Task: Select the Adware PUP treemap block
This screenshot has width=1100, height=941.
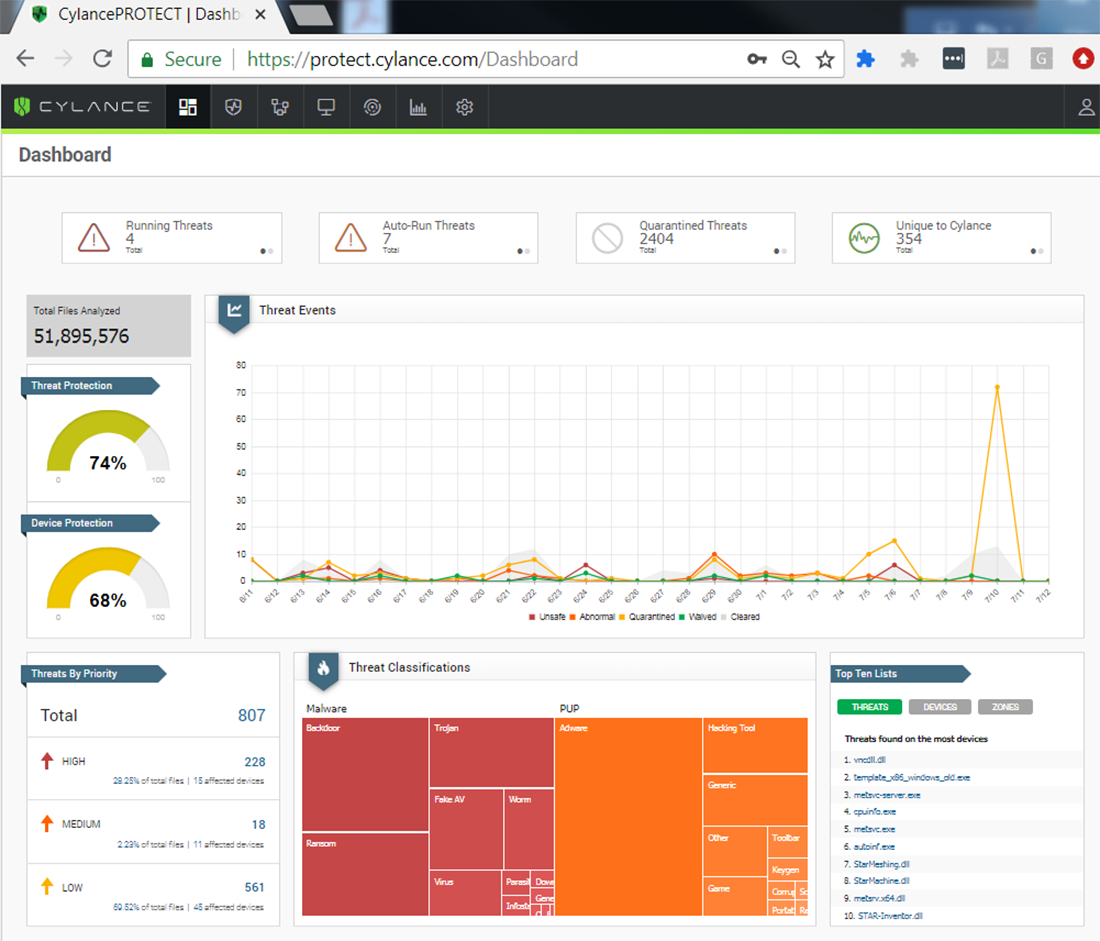Action: point(629,817)
